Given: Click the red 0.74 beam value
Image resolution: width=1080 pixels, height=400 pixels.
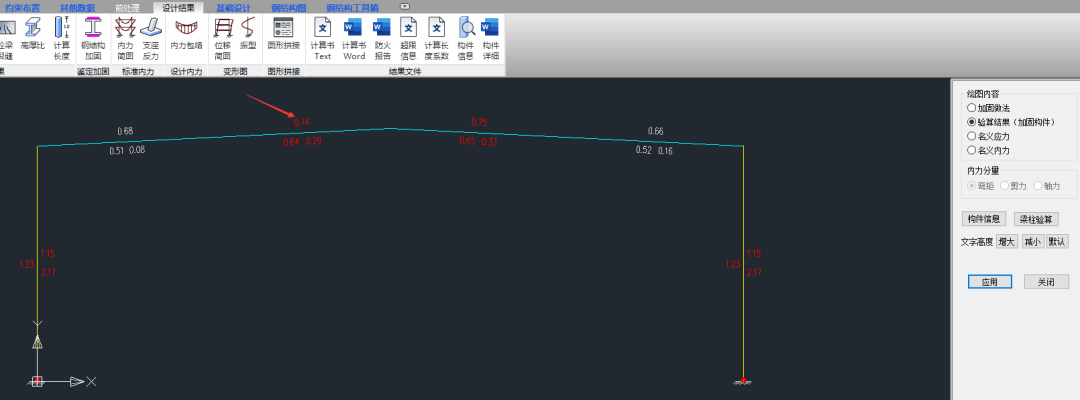Looking at the screenshot, I should click(301, 123).
